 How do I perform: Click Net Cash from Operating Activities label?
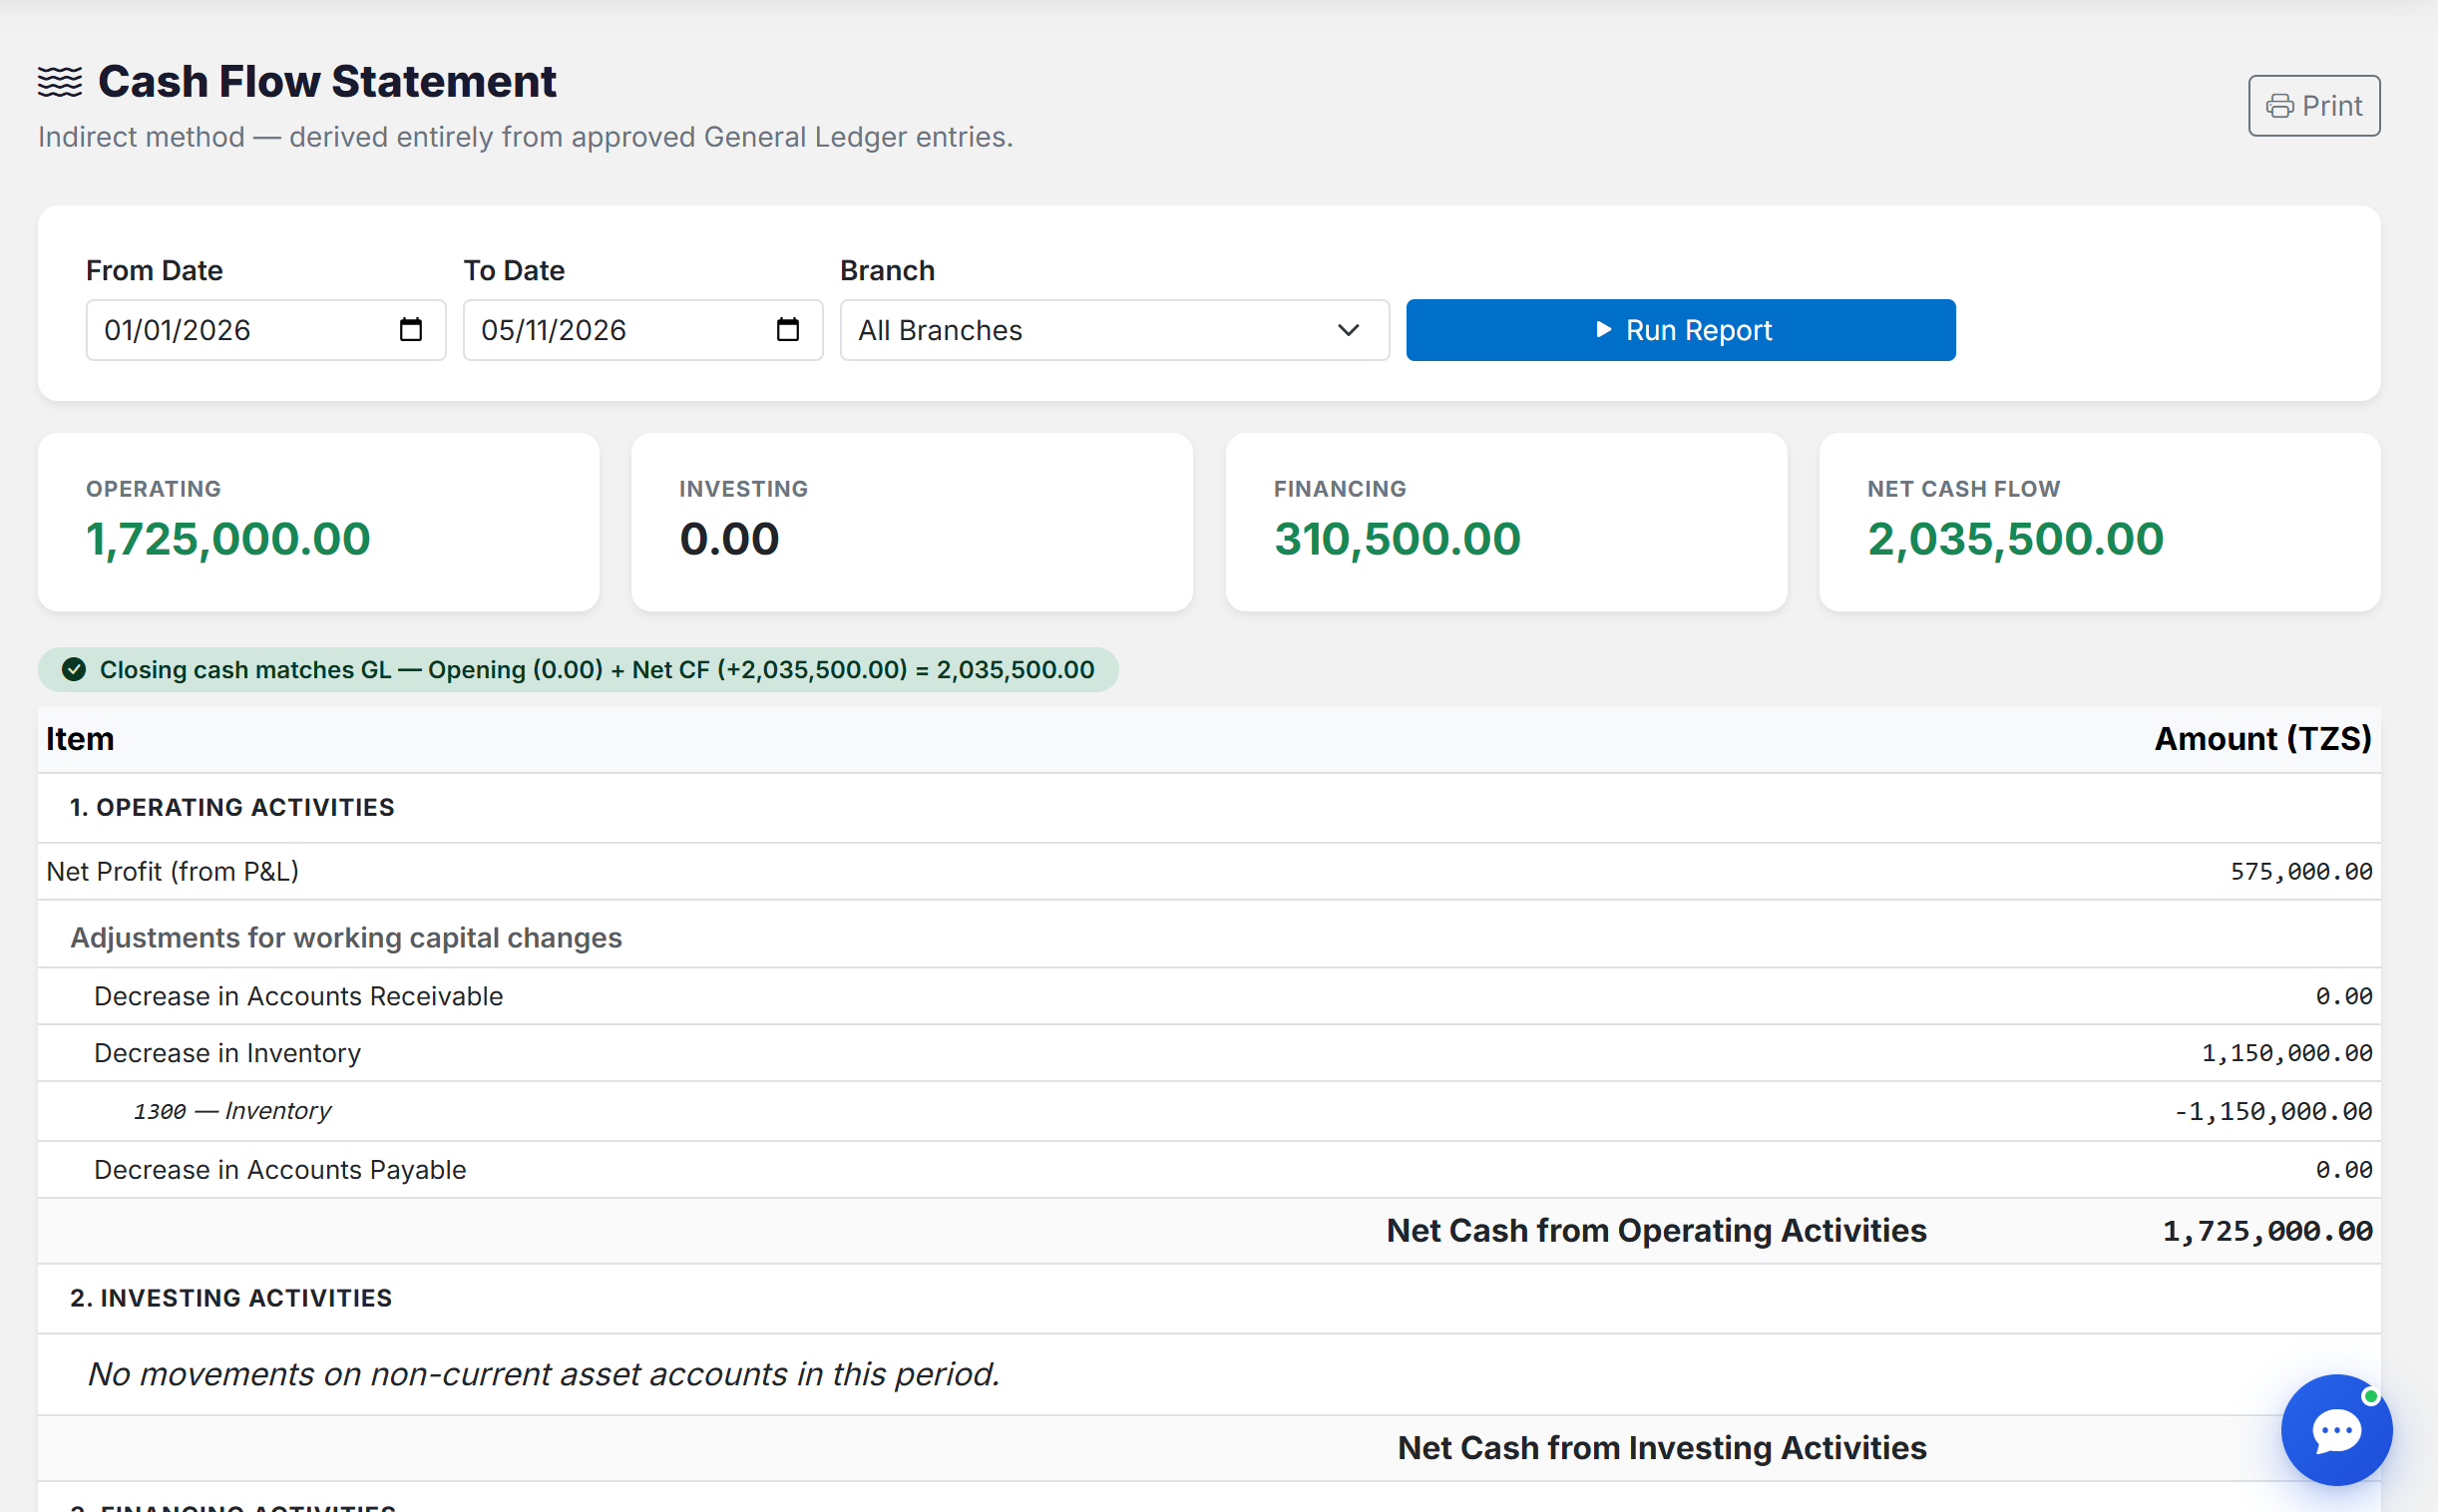click(1656, 1231)
